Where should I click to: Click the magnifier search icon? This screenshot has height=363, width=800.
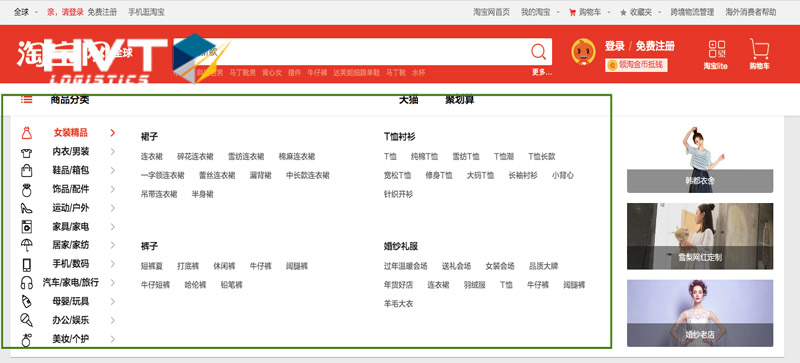point(538,51)
